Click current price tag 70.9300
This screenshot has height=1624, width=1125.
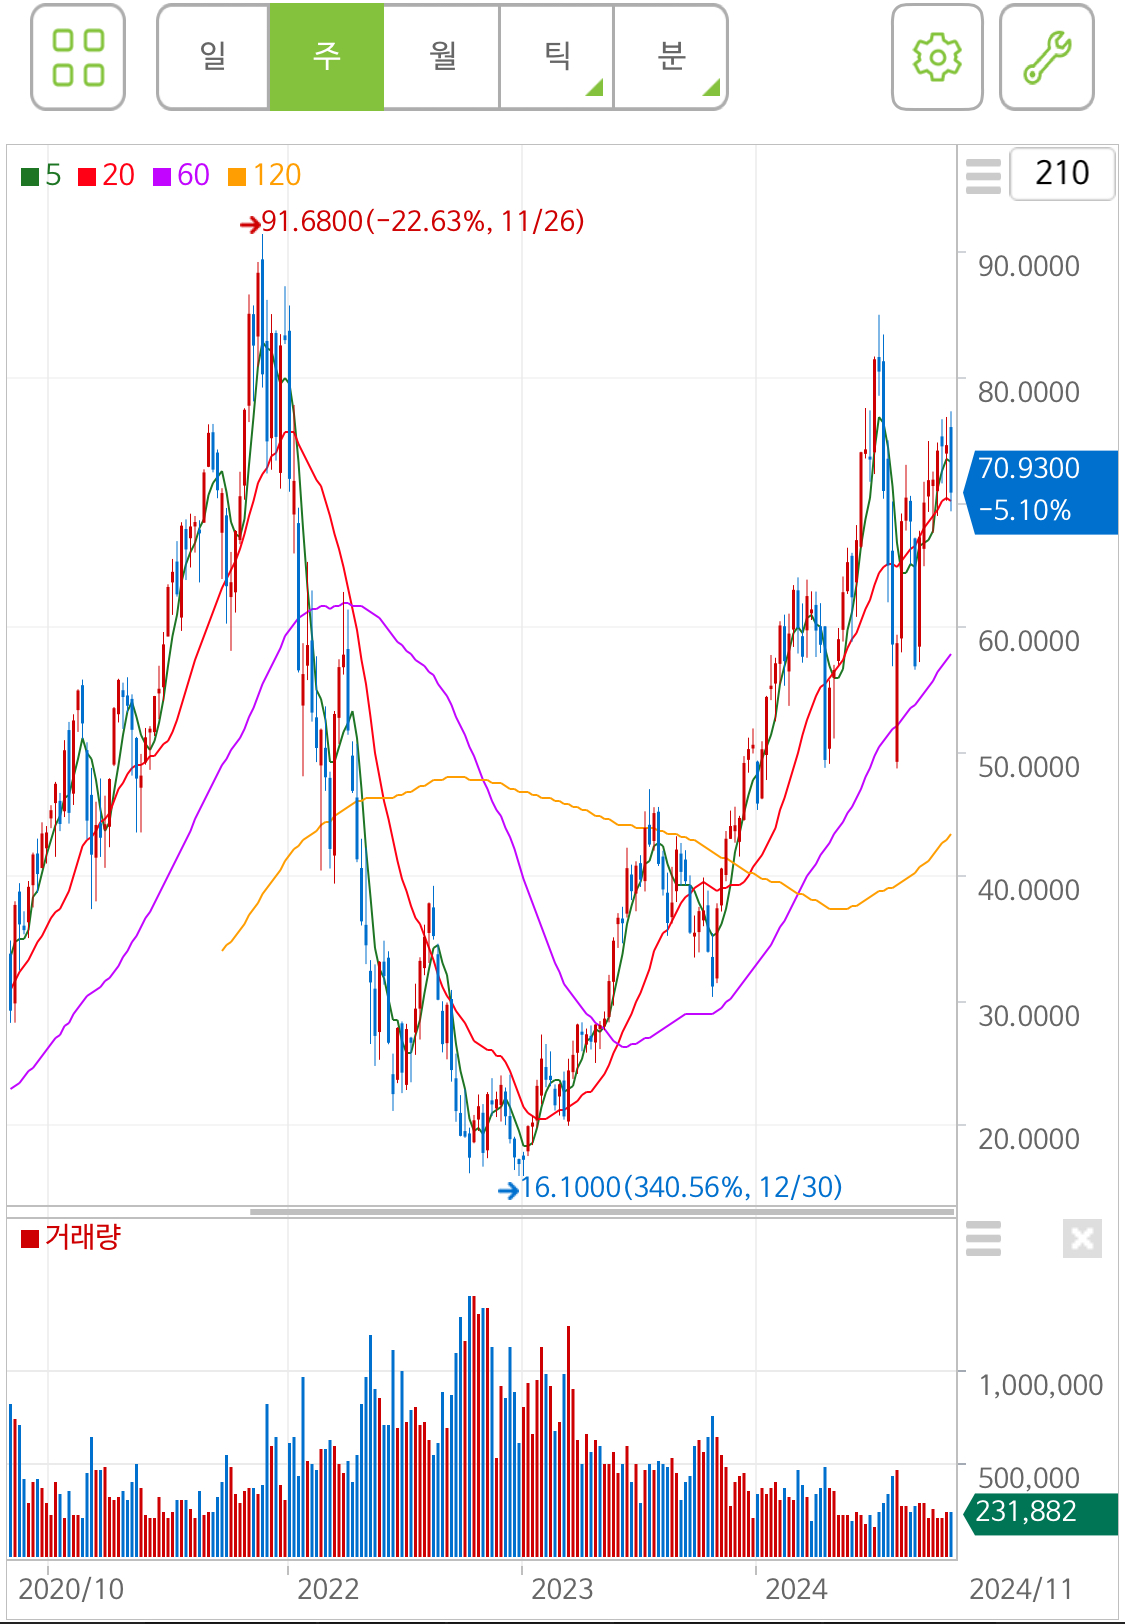pyautogui.click(x=1029, y=468)
